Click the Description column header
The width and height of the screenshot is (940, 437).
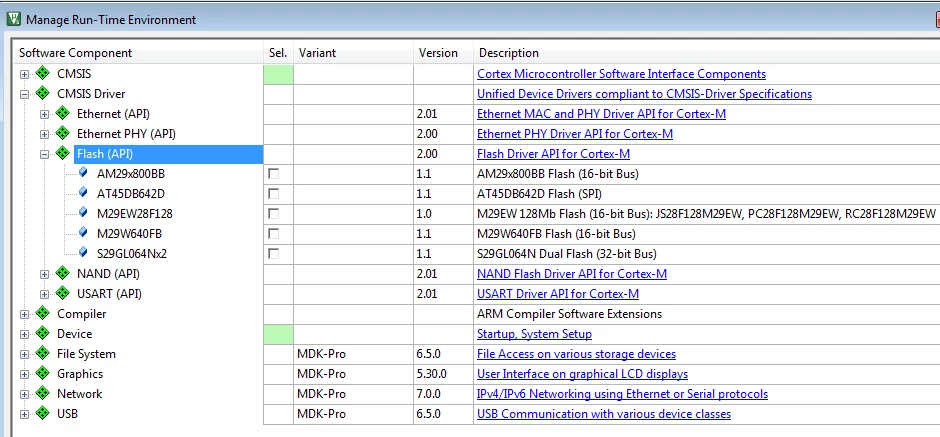coord(706,53)
